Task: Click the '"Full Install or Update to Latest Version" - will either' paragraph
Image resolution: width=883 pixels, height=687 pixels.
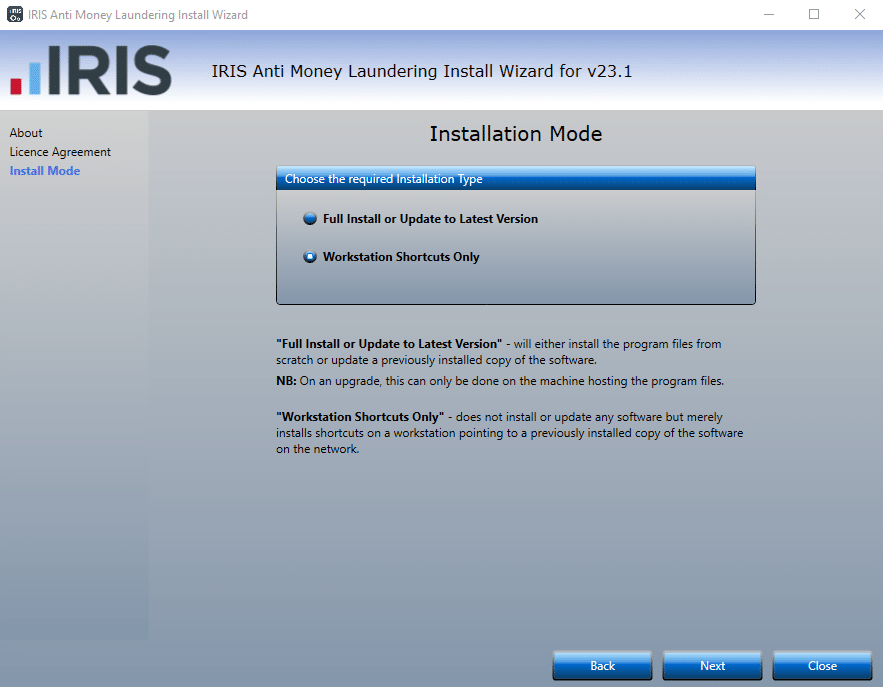Action: click(499, 352)
